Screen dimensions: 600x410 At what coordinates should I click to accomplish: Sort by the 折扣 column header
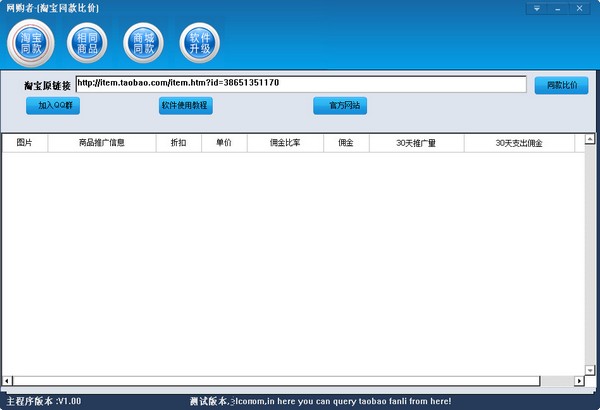click(179, 143)
